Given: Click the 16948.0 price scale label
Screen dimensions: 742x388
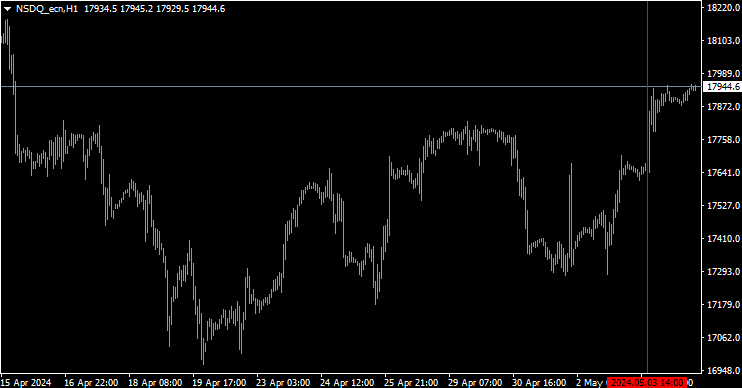Looking at the screenshot, I should [x=724, y=370].
